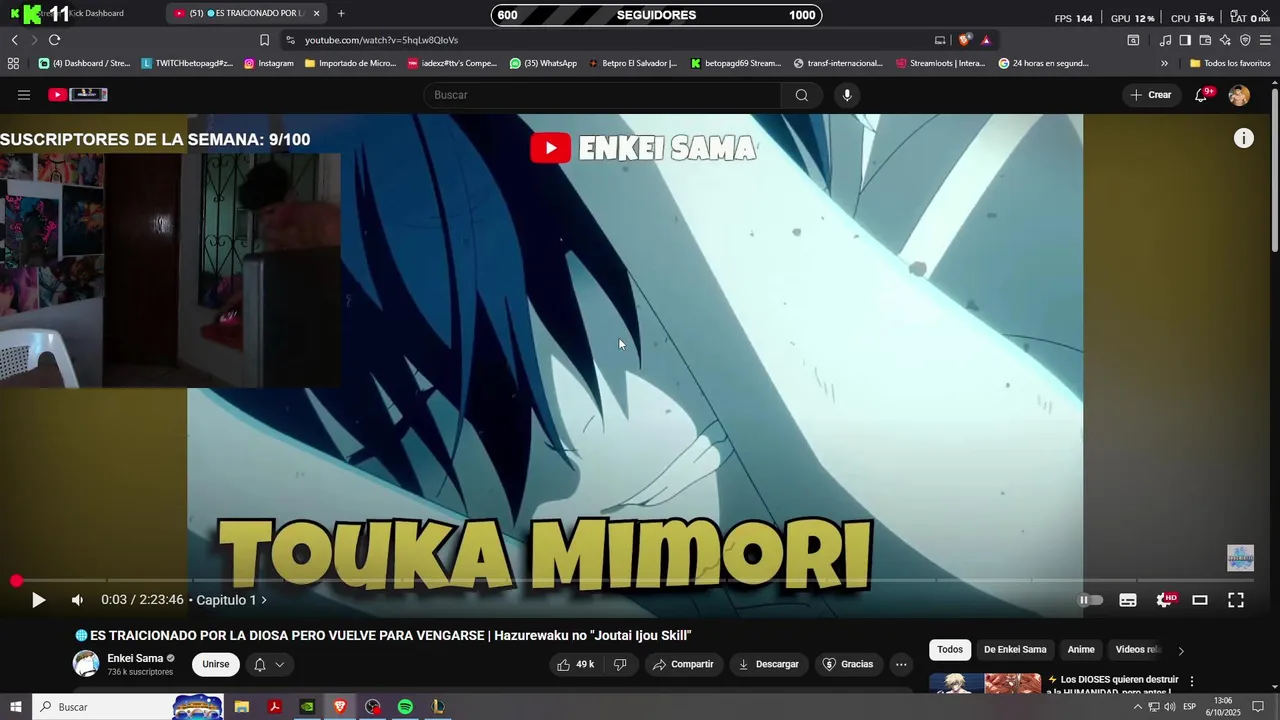This screenshot has width=1280, height=720.
Task: Click the address bar URL
Action: [381, 40]
